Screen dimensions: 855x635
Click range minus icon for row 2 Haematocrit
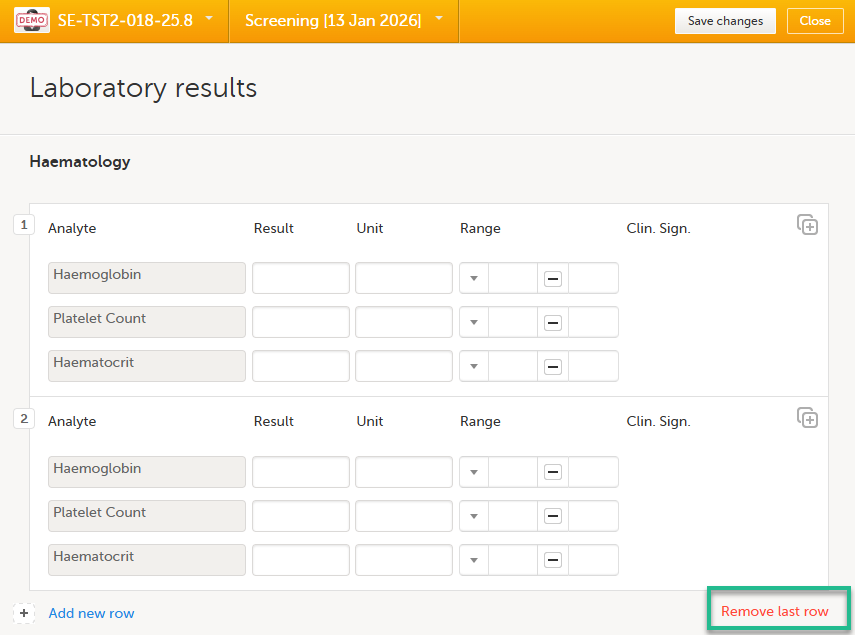pyautogui.click(x=552, y=561)
